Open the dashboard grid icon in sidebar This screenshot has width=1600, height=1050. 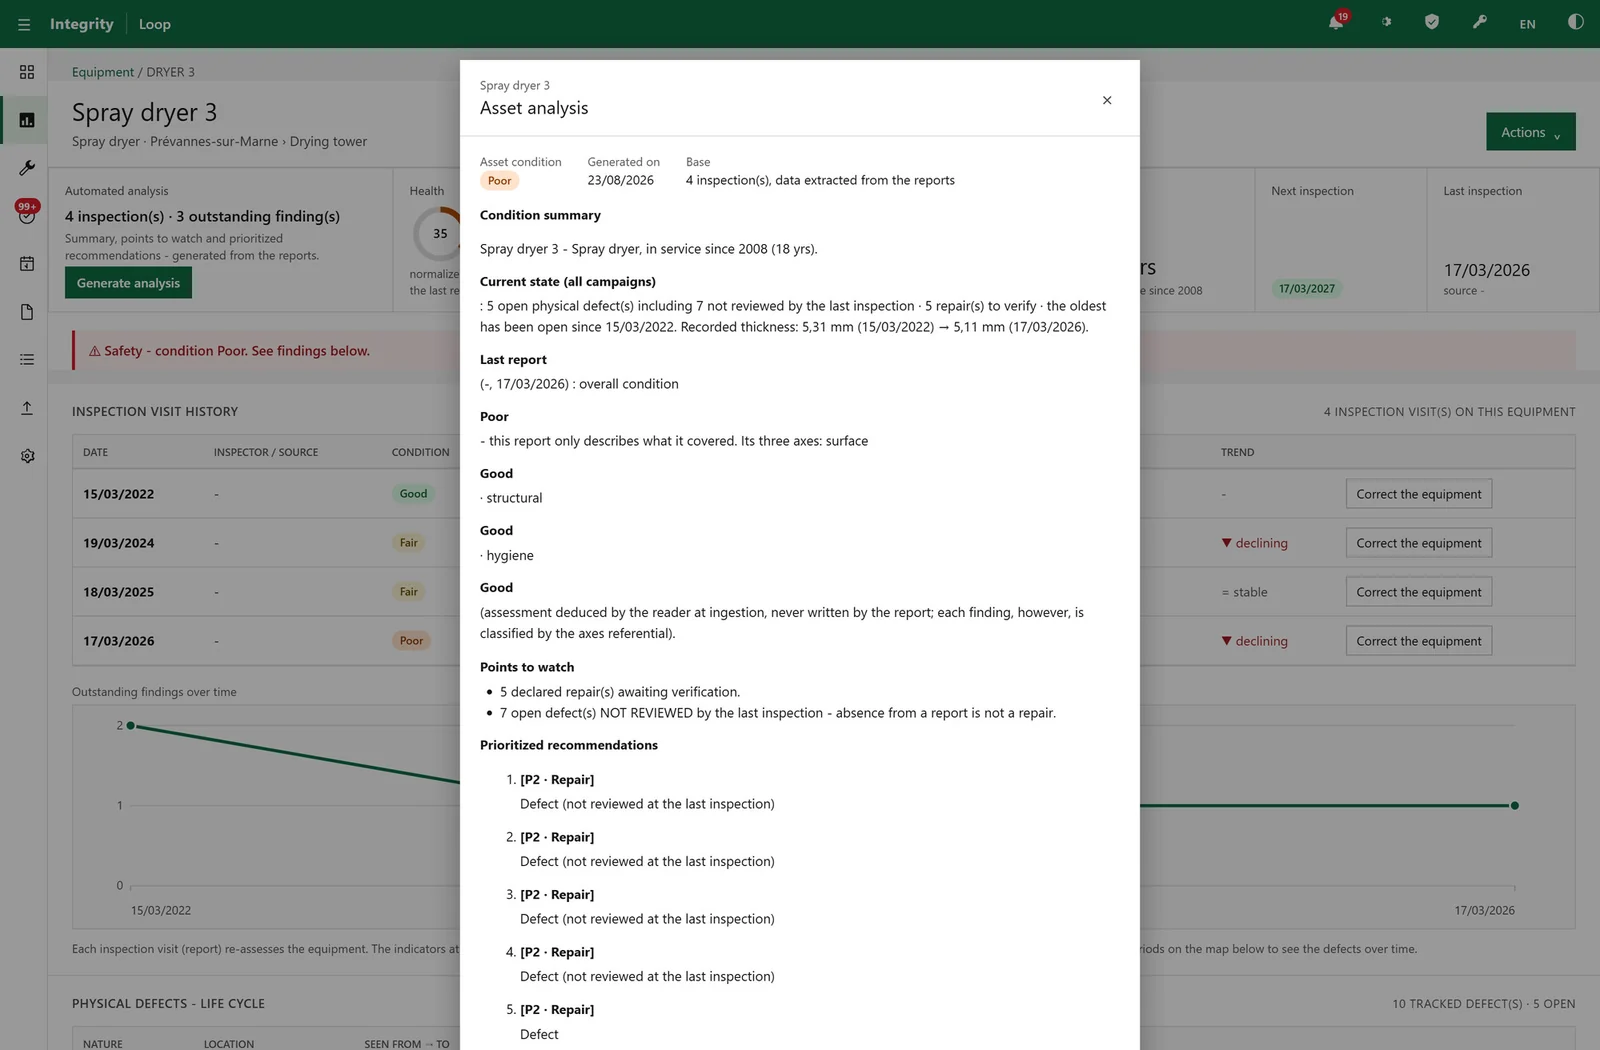coord(27,72)
